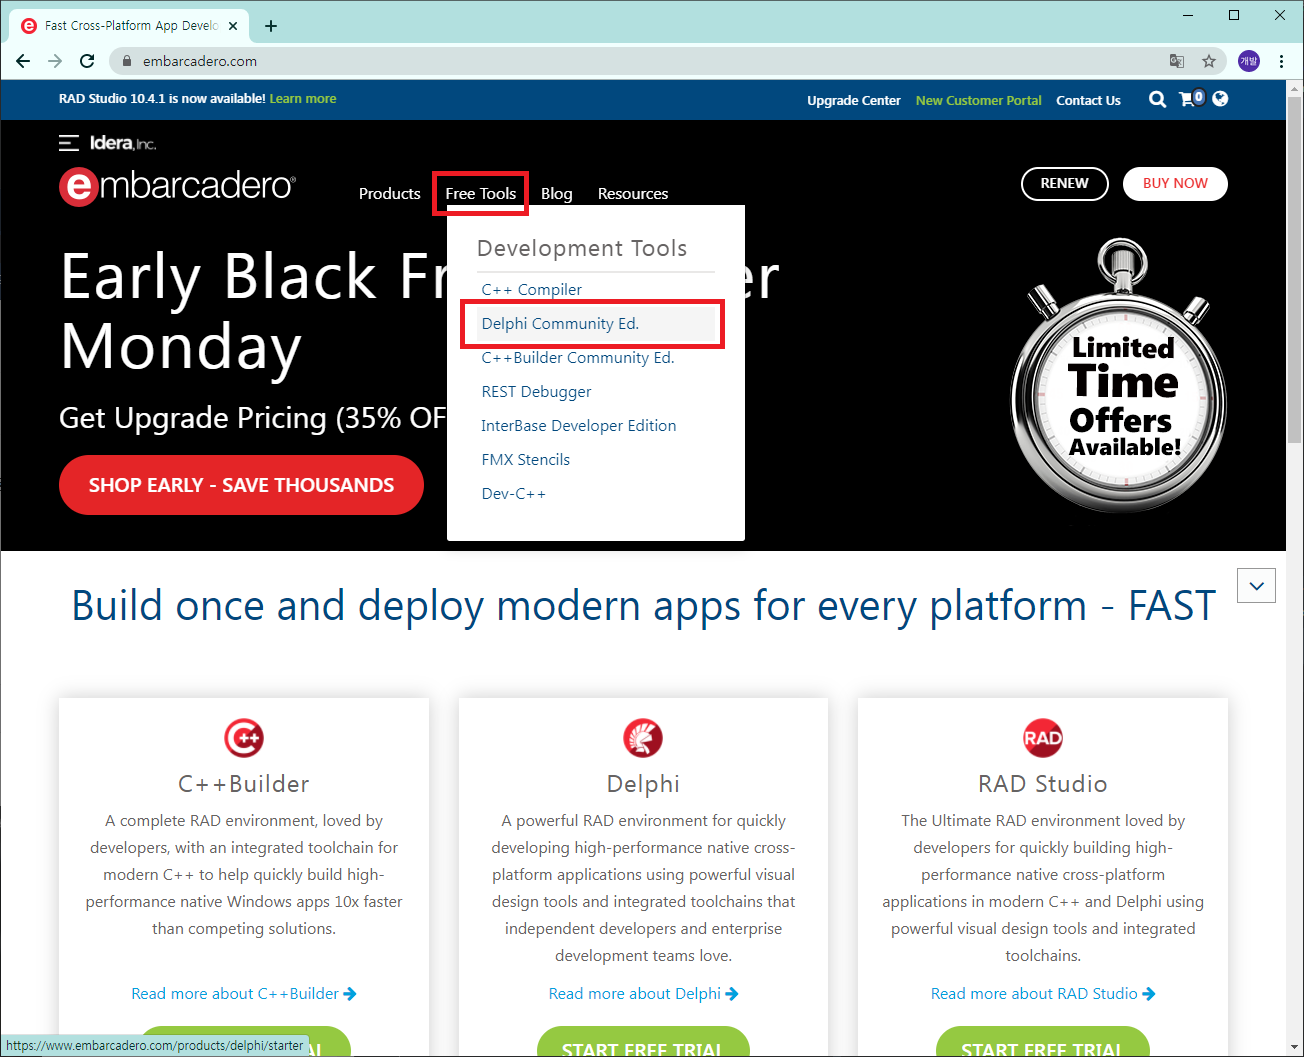Open the Idera hamburger menu icon

click(x=68, y=143)
